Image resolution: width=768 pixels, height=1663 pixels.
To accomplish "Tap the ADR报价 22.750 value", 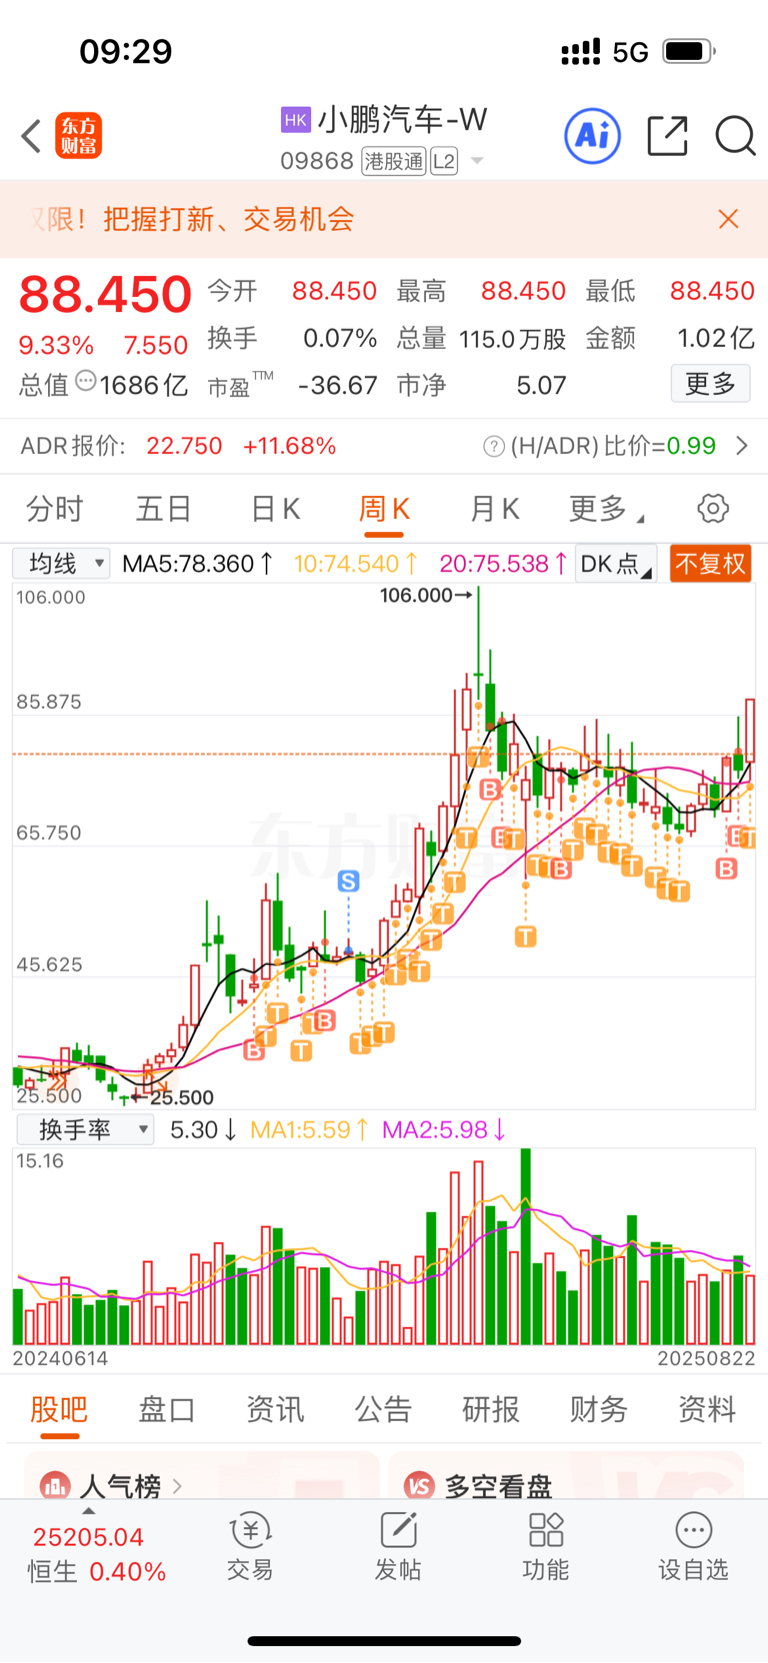I will pos(184,446).
